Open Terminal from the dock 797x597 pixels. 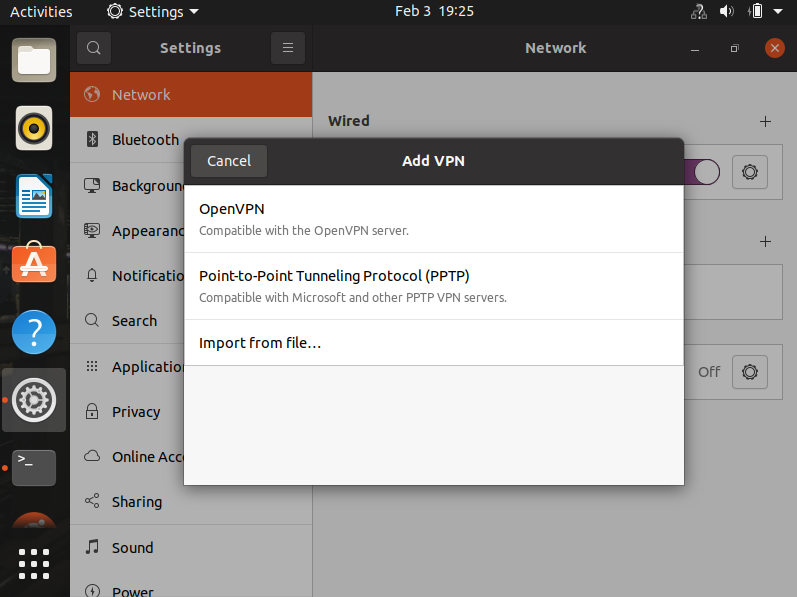34,468
